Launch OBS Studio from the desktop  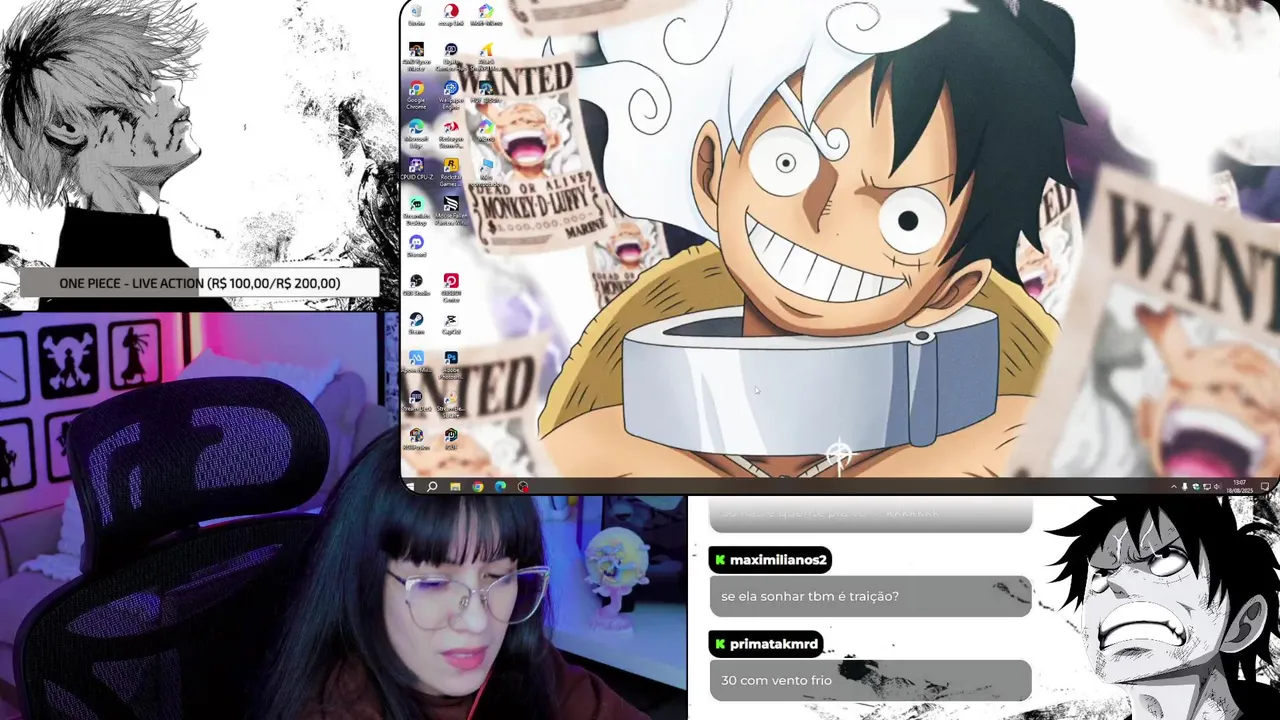point(416,284)
